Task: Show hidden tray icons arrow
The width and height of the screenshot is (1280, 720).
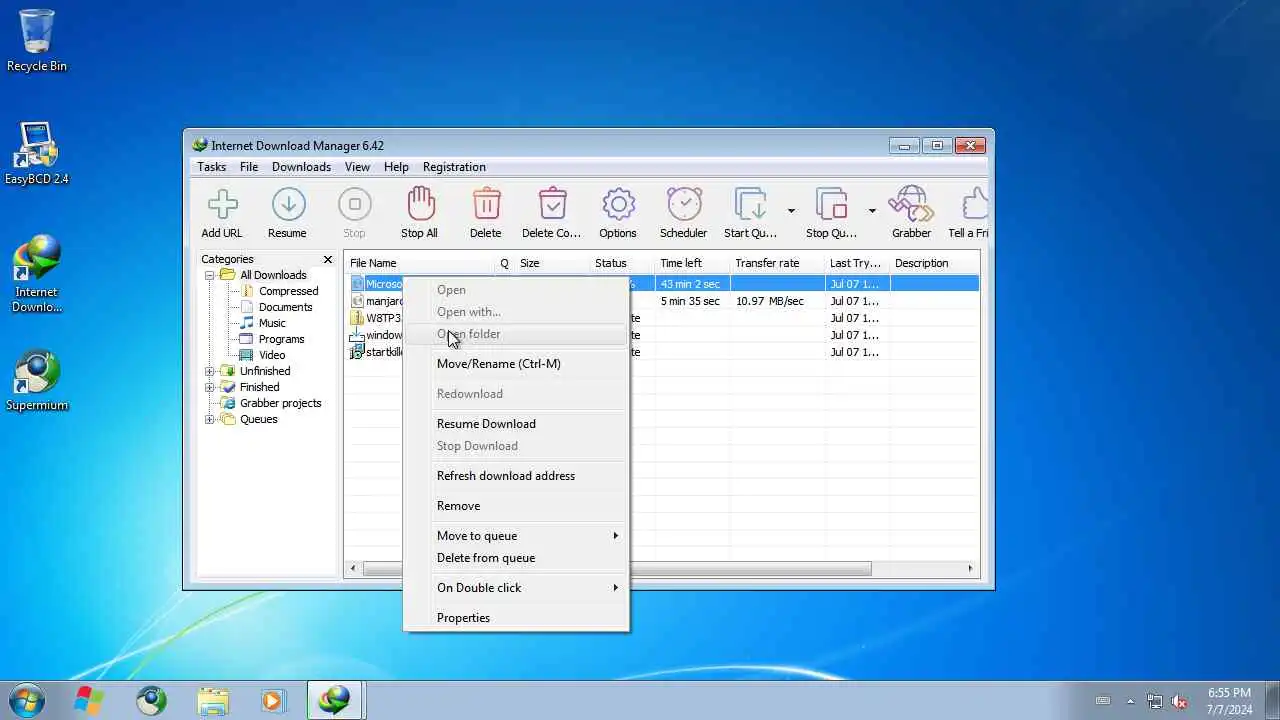Action: (x=1131, y=701)
